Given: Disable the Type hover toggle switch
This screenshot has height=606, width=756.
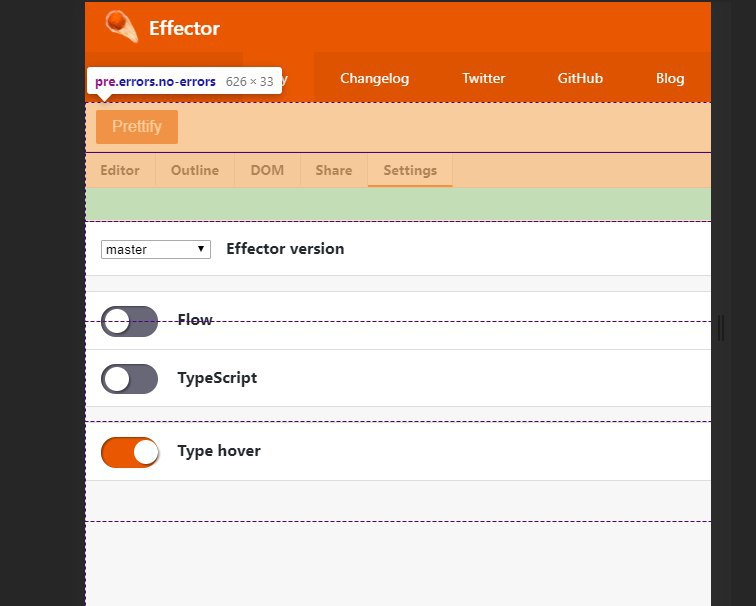Looking at the screenshot, I should point(129,452).
